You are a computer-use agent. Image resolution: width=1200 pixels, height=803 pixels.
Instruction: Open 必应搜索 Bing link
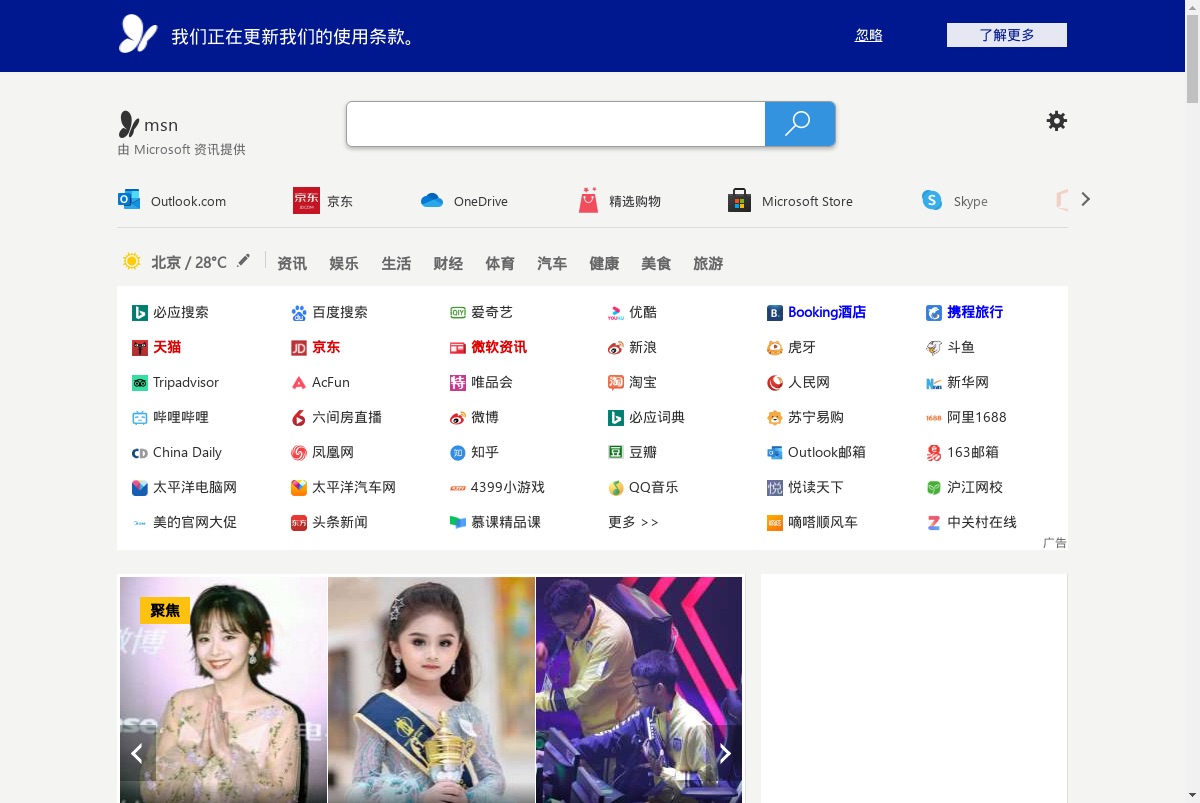tap(170, 312)
